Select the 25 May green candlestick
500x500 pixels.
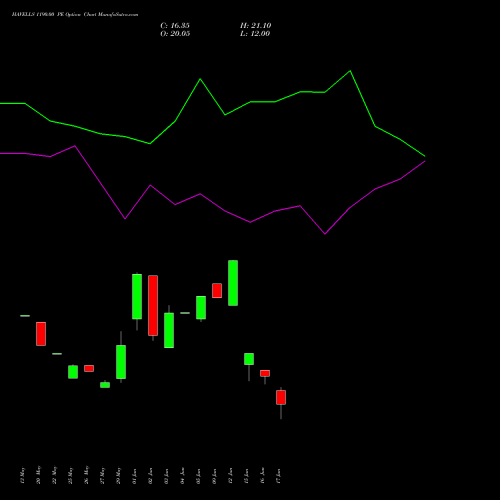coord(73,372)
